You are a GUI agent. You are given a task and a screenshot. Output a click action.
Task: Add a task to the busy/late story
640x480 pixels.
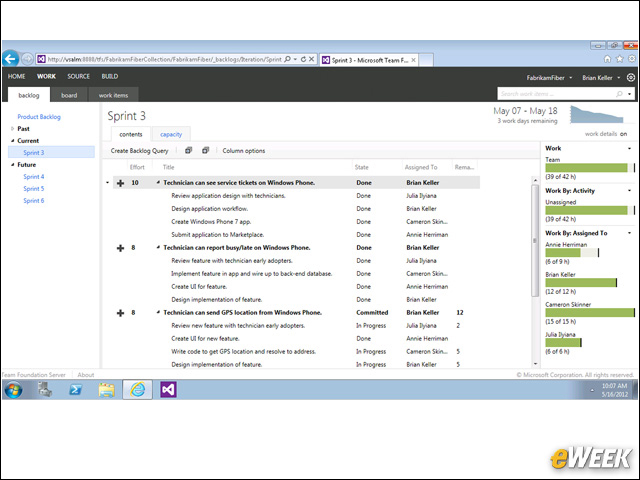tap(120, 248)
